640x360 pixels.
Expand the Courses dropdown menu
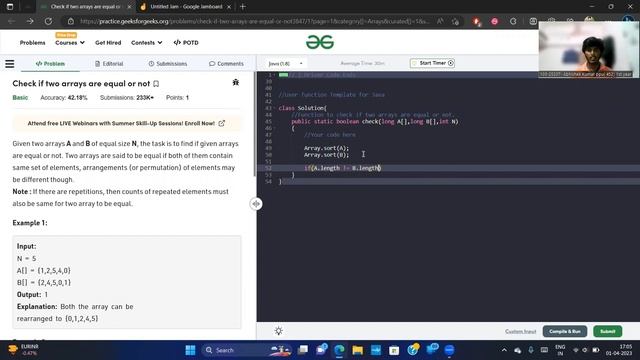pyautogui.click(x=70, y=42)
